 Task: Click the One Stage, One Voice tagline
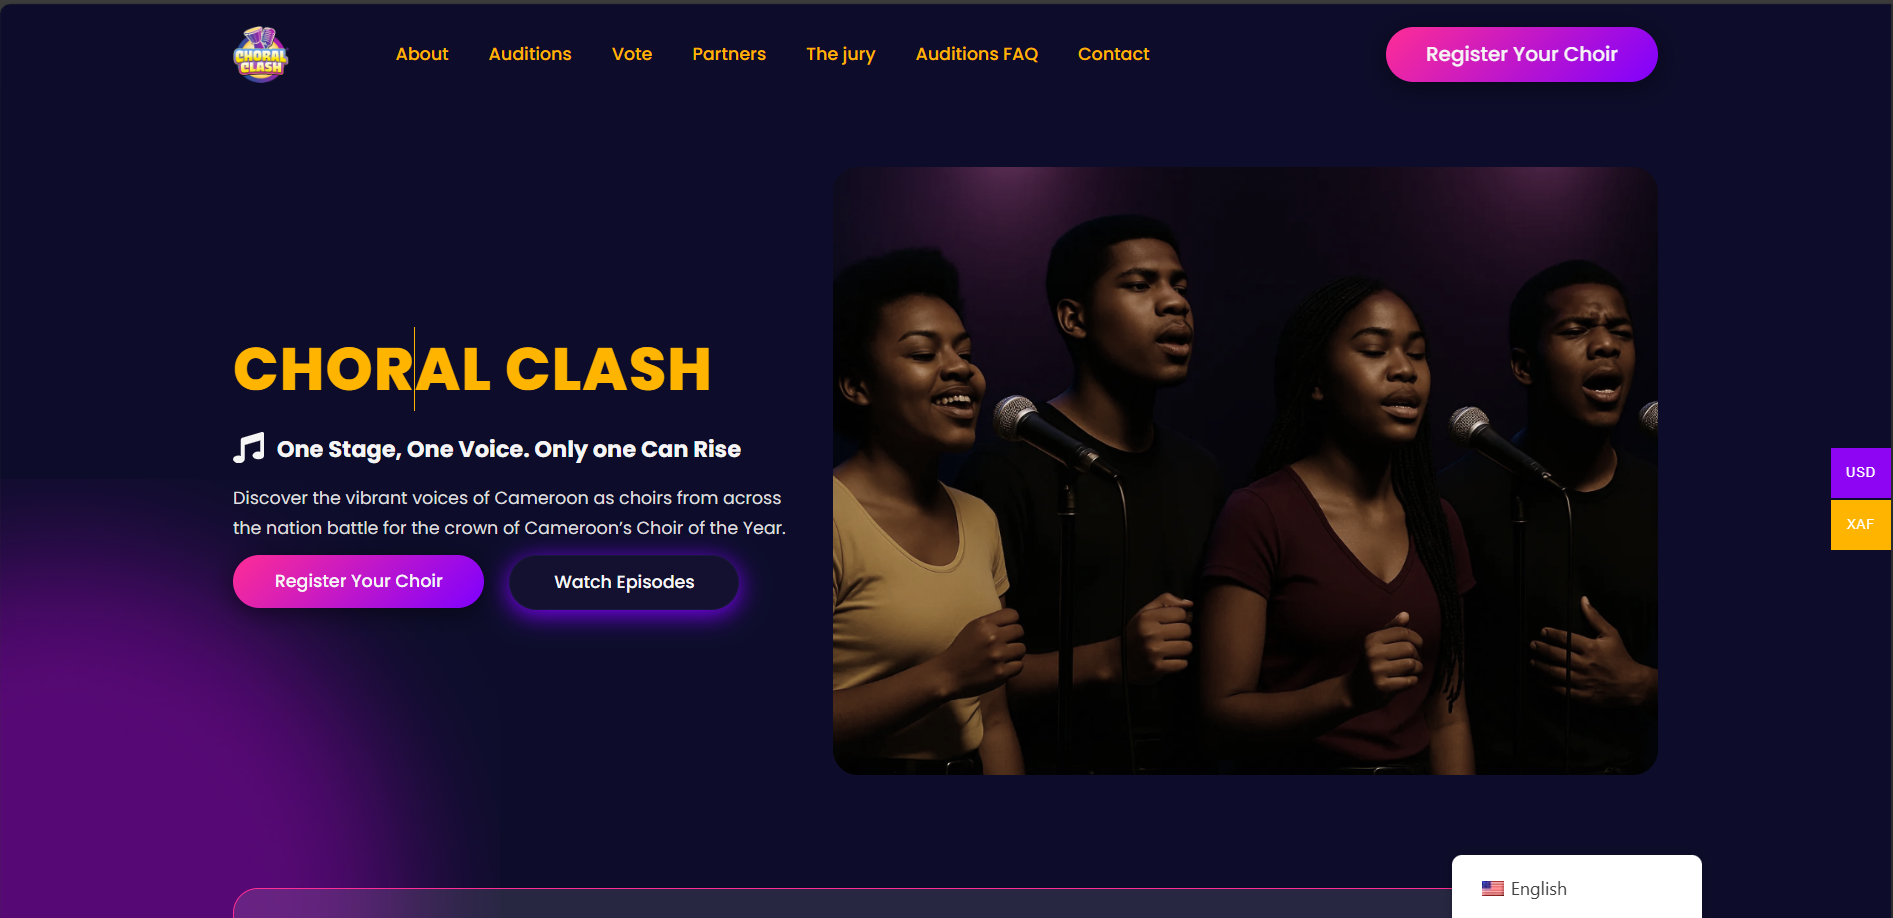pos(509,449)
